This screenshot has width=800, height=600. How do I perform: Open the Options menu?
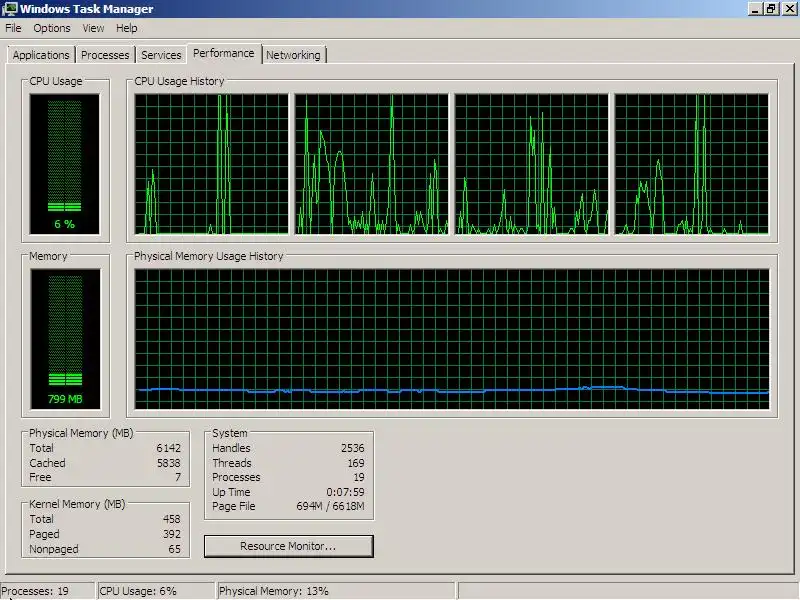click(x=52, y=28)
